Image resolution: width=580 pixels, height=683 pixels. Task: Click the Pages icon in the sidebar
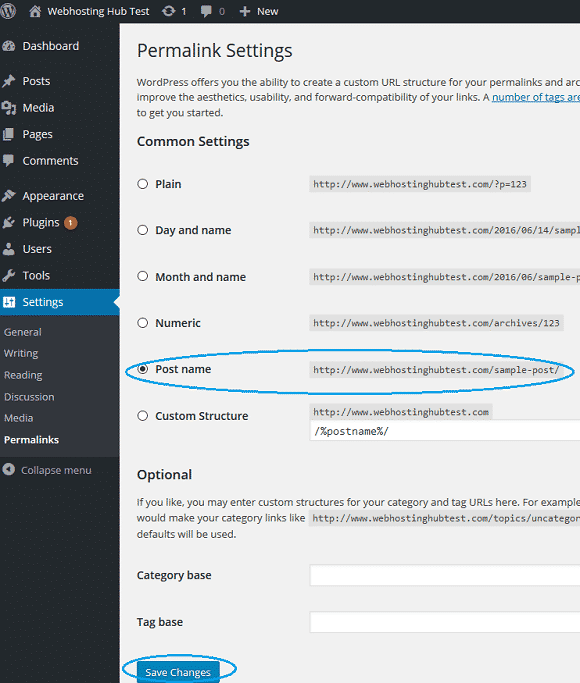[9, 134]
